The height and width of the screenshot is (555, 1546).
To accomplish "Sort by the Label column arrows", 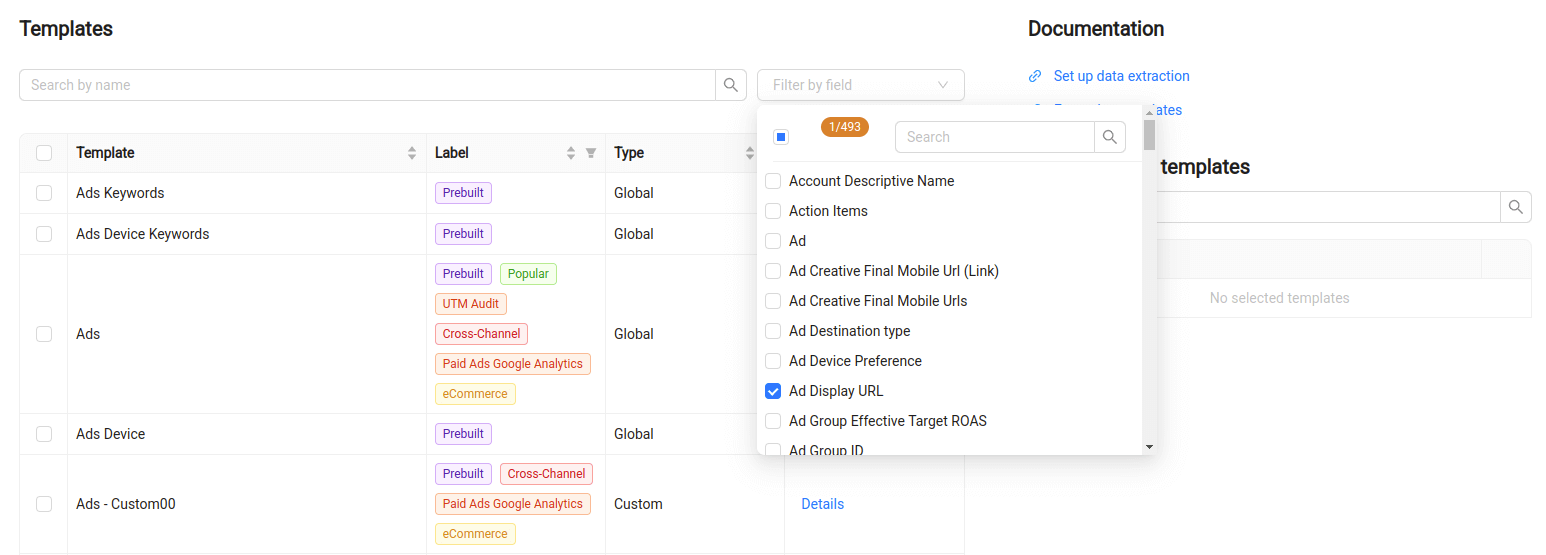I will click(x=571, y=153).
